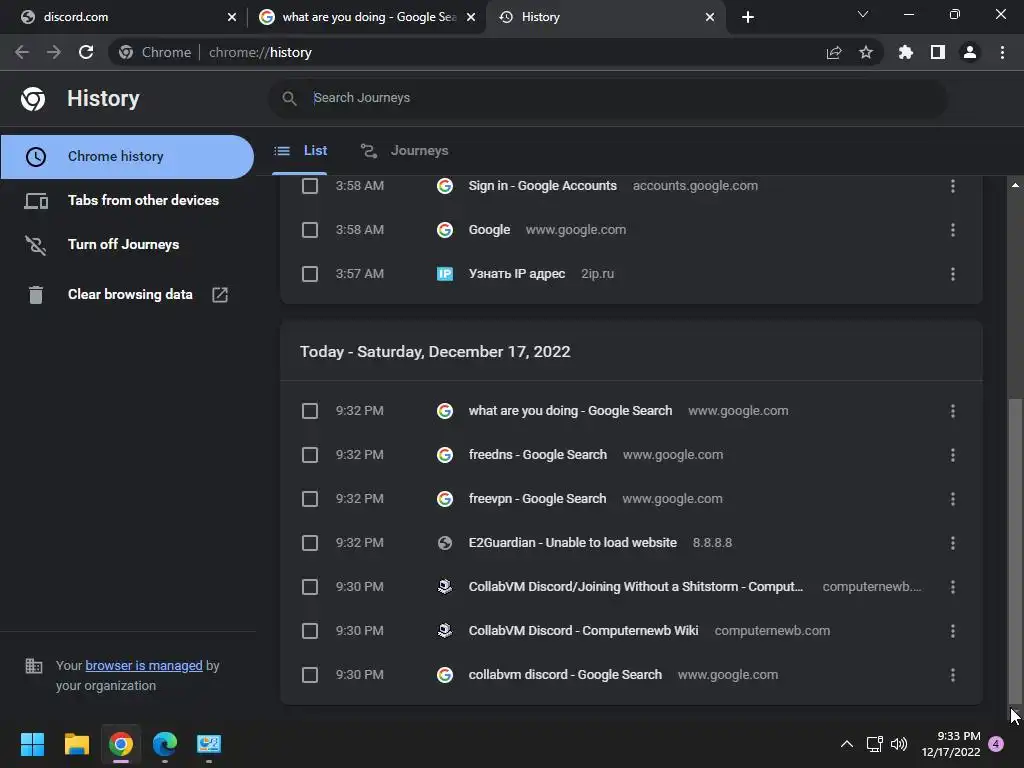Open CollabVM Discord - Computernewb Wiki history link
This screenshot has height=768, width=1024.
[583, 631]
